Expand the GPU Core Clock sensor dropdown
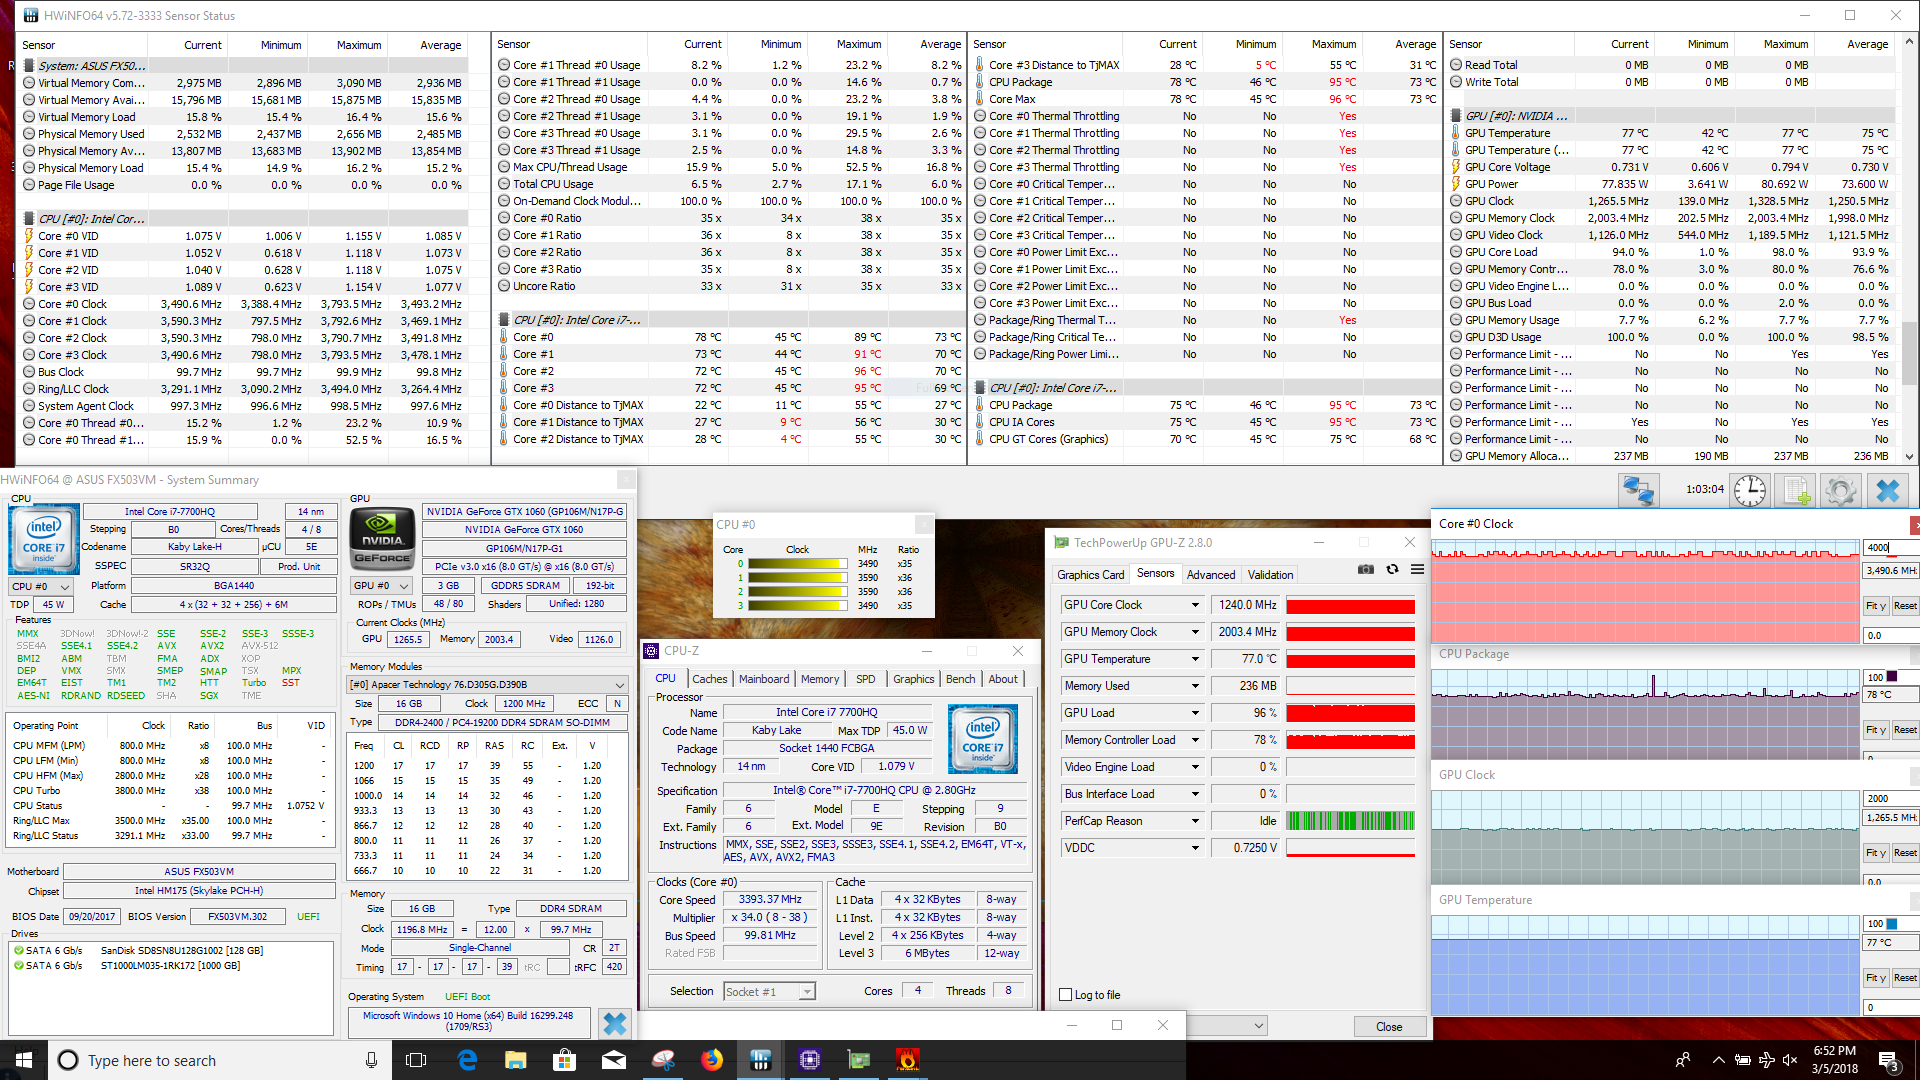The width and height of the screenshot is (1920, 1080). click(x=1194, y=605)
